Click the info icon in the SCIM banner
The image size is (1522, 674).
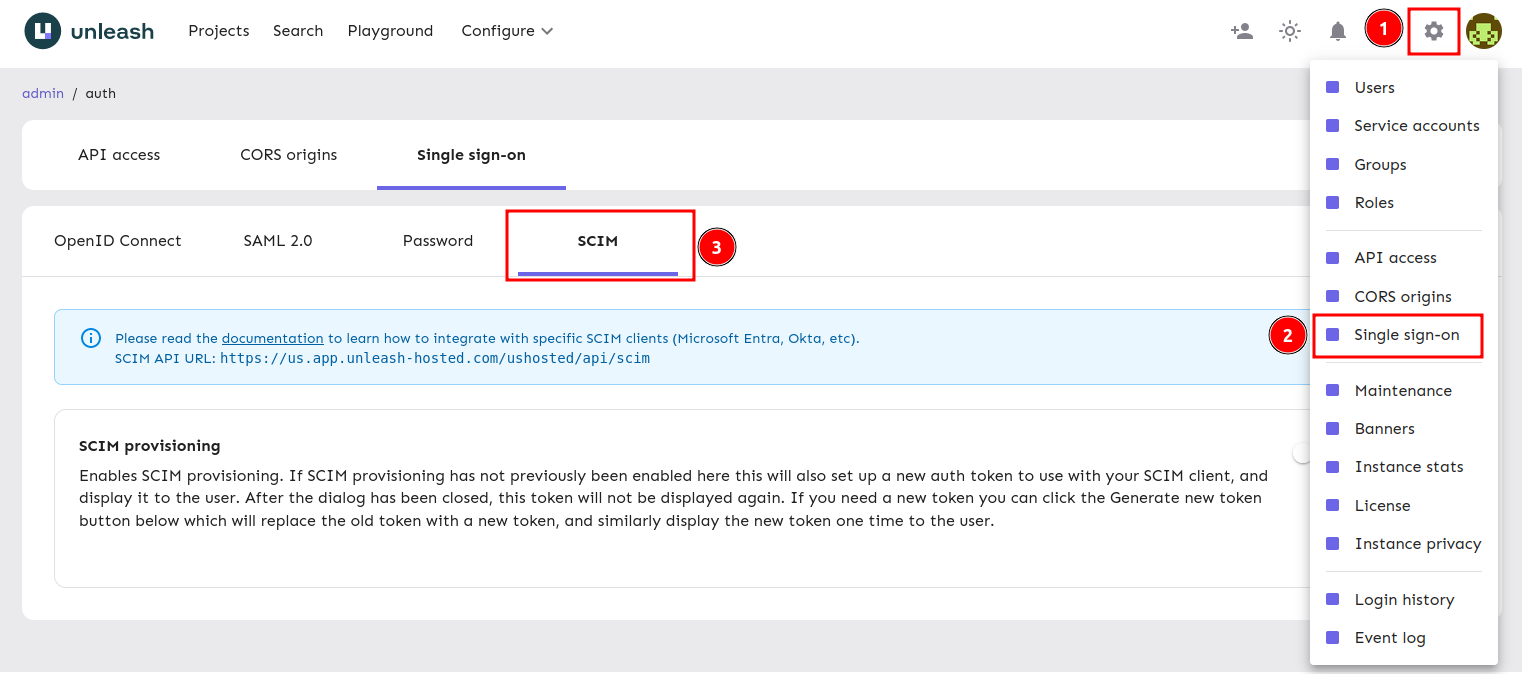coord(91,338)
